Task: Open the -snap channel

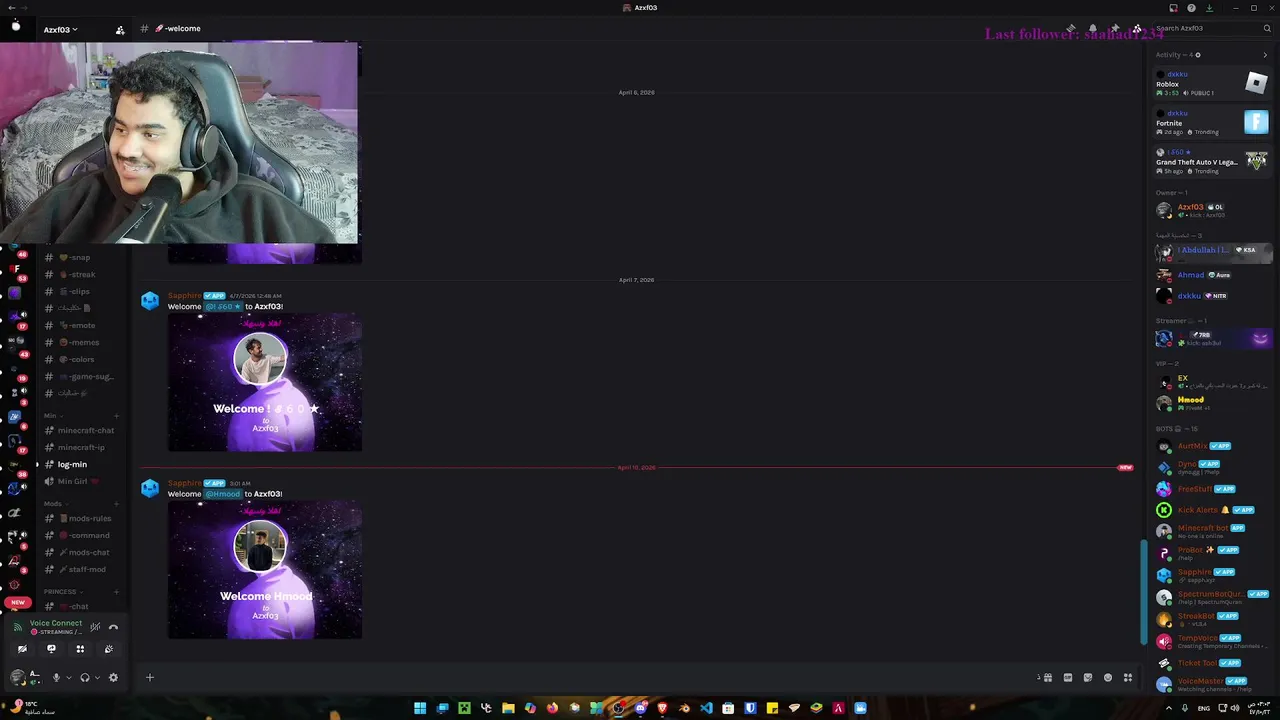Action: click(83, 257)
